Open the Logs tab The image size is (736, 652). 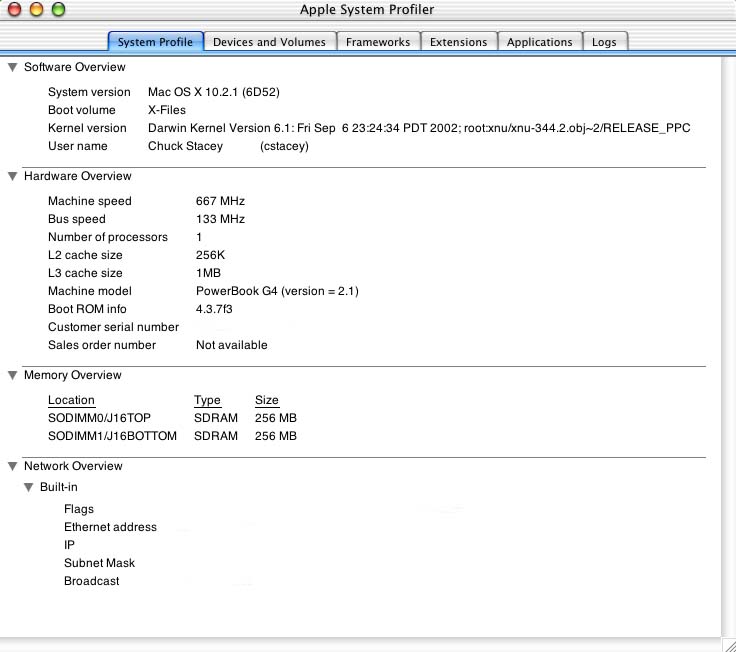tap(604, 42)
